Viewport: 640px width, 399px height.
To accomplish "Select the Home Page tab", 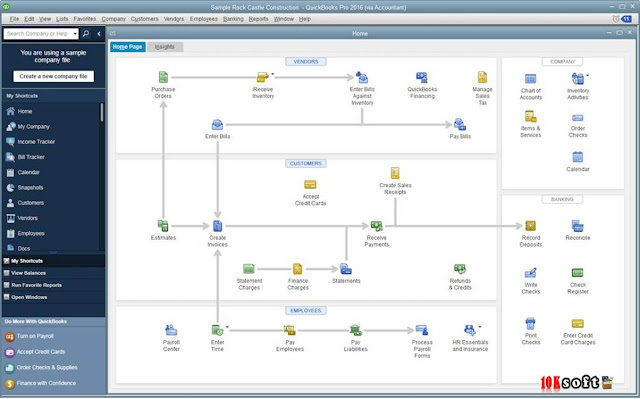I will pyautogui.click(x=127, y=47).
